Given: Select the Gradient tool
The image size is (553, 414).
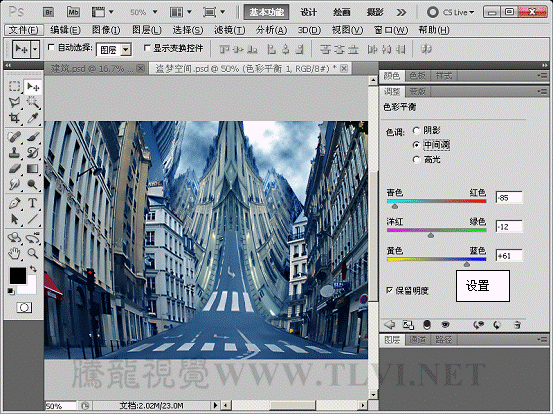Looking at the screenshot, I should pos(32,169).
